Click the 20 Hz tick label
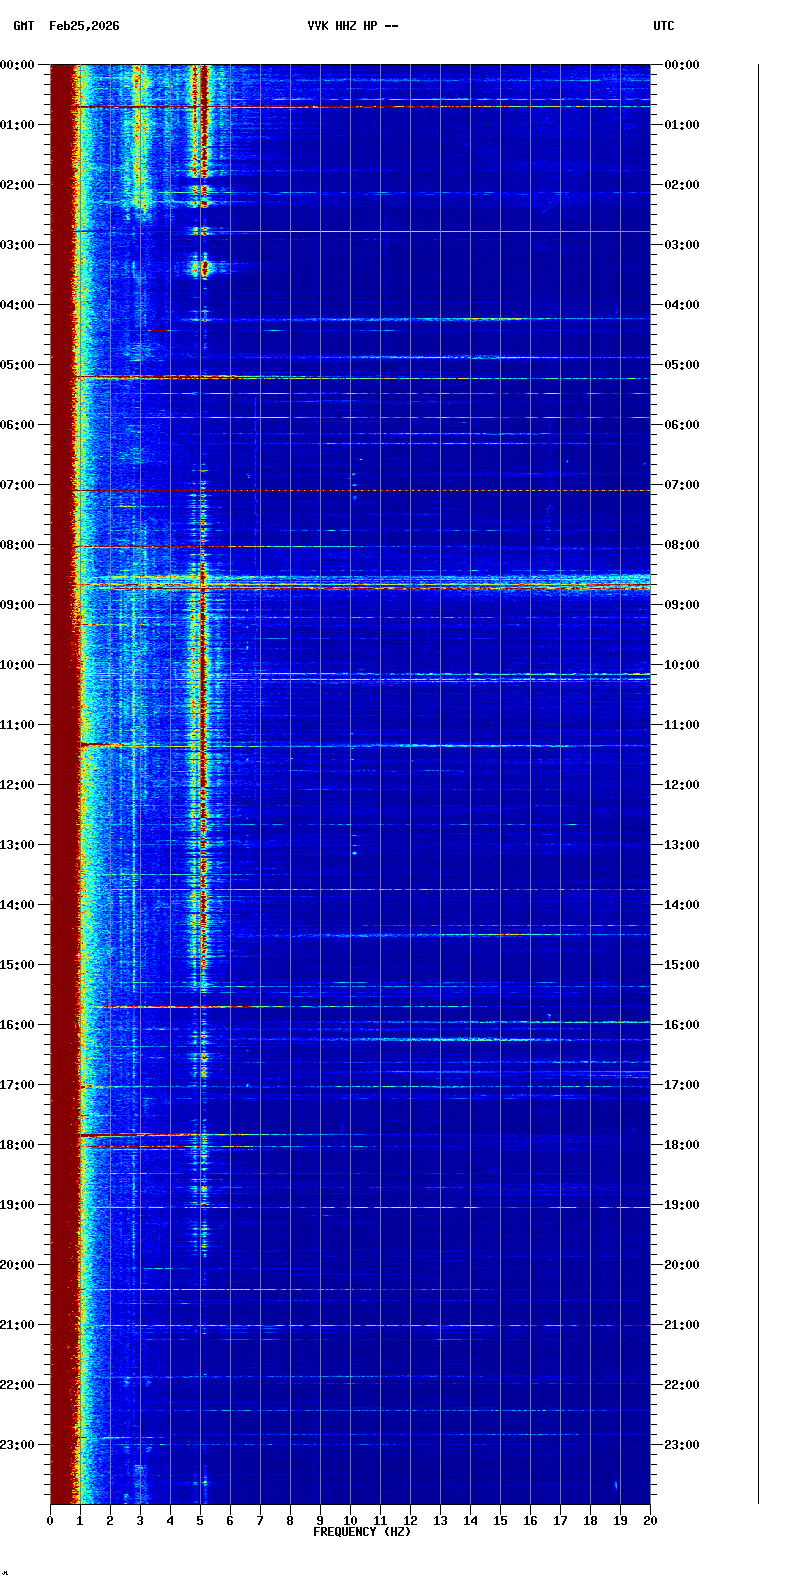Image resolution: width=802 pixels, height=1584 pixels. point(650,1521)
